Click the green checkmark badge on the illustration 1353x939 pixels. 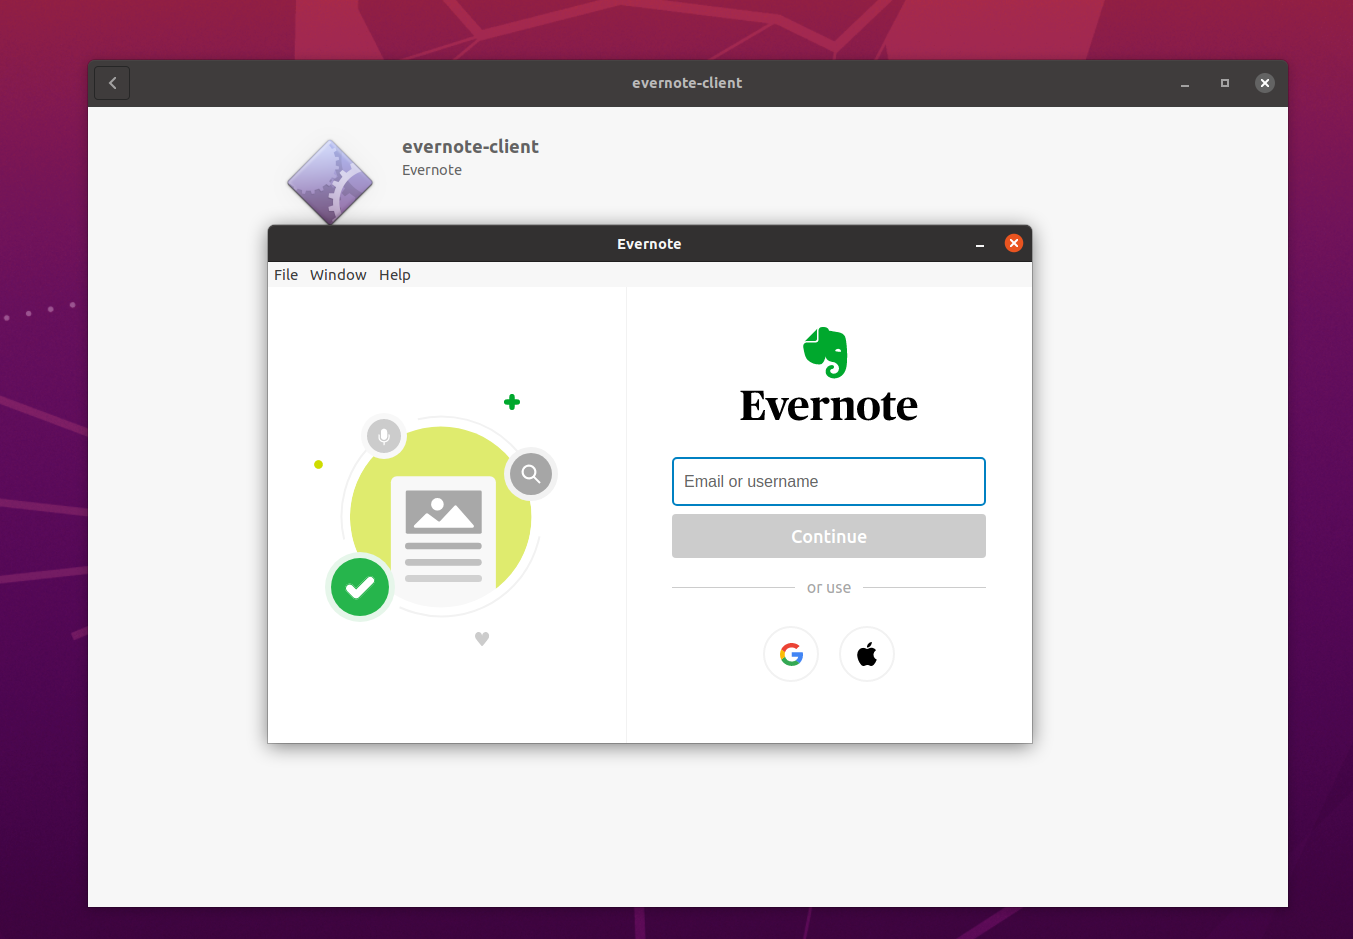coord(360,587)
